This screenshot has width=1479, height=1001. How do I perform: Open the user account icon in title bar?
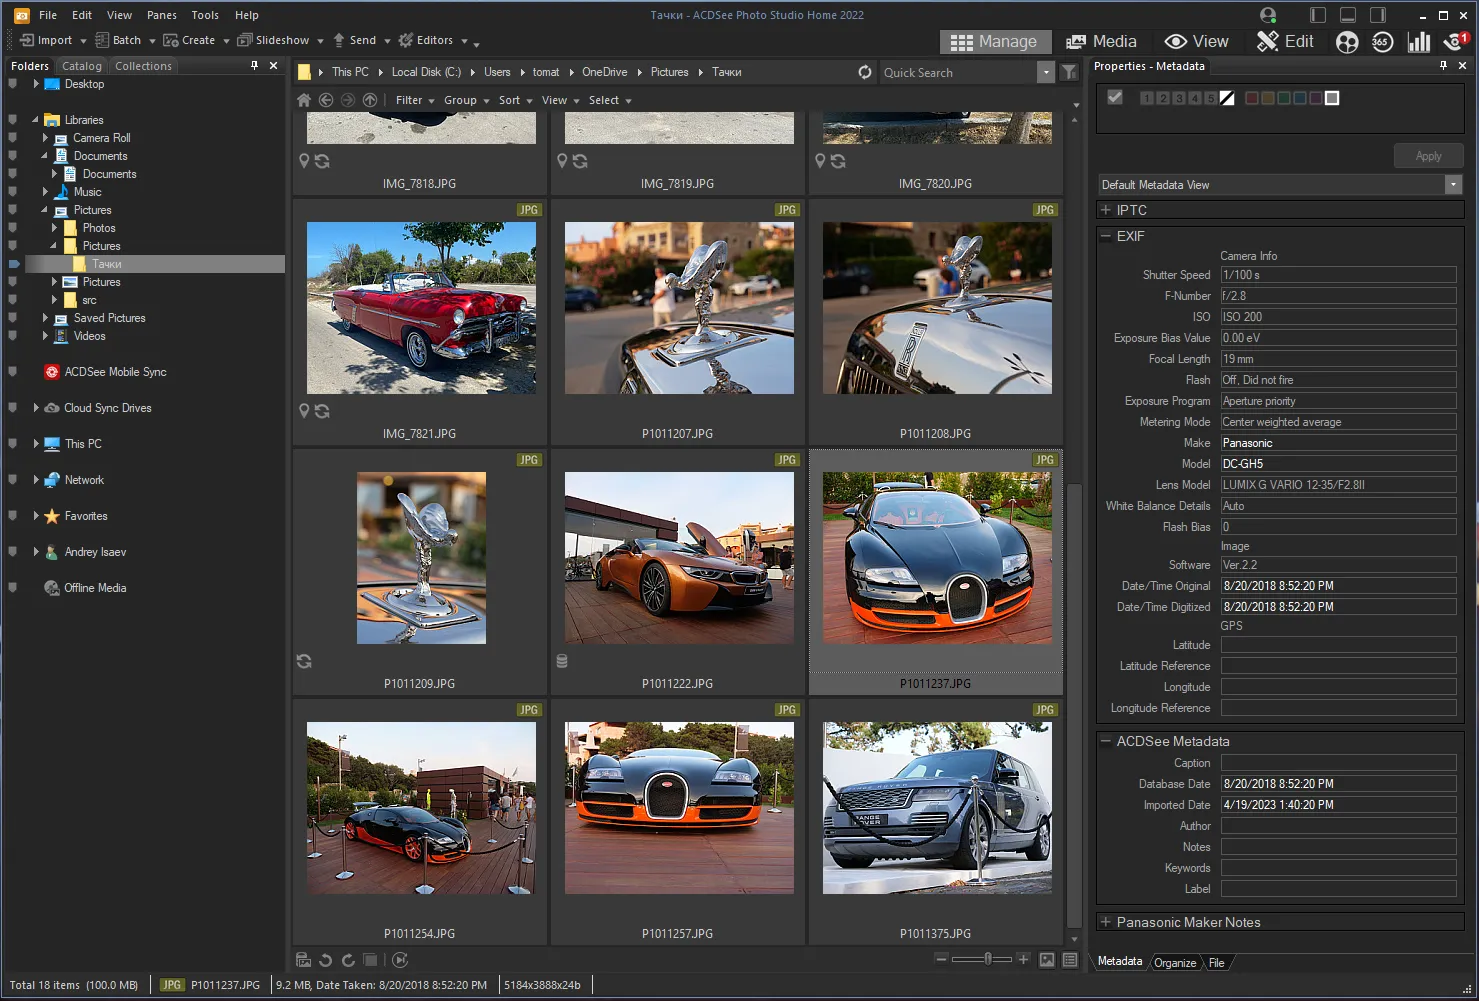point(1268,15)
